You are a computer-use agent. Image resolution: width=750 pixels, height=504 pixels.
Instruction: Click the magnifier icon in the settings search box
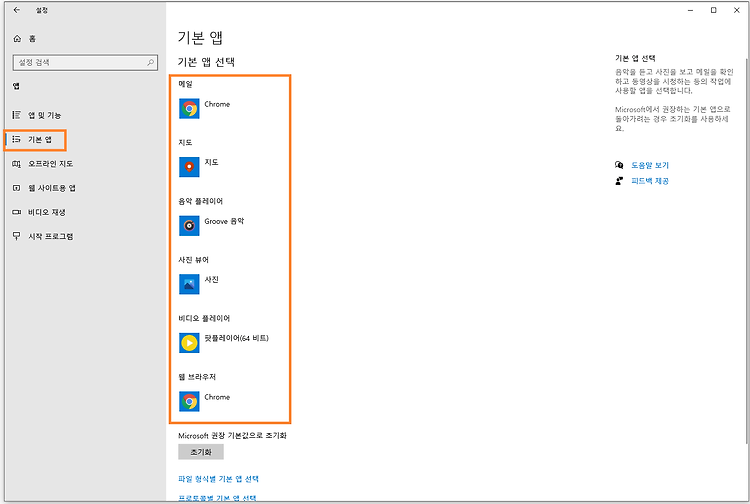(150, 62)
